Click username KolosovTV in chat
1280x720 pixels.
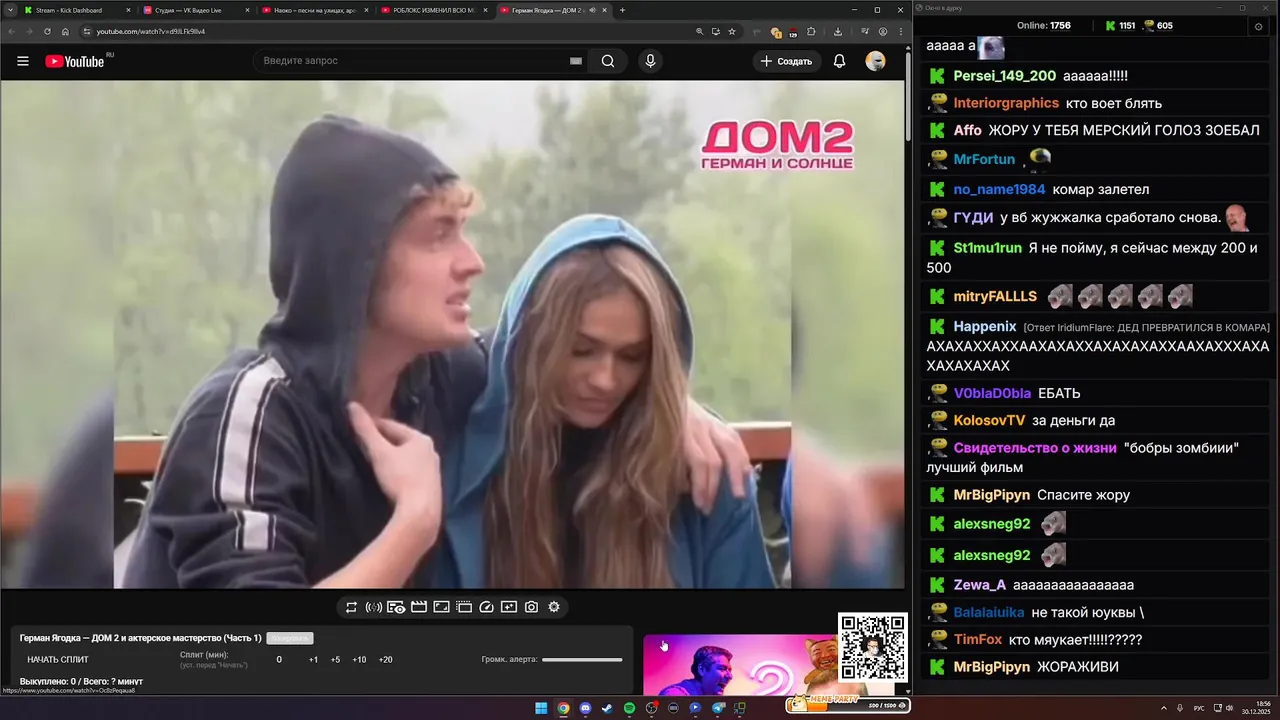coord(989,421)
